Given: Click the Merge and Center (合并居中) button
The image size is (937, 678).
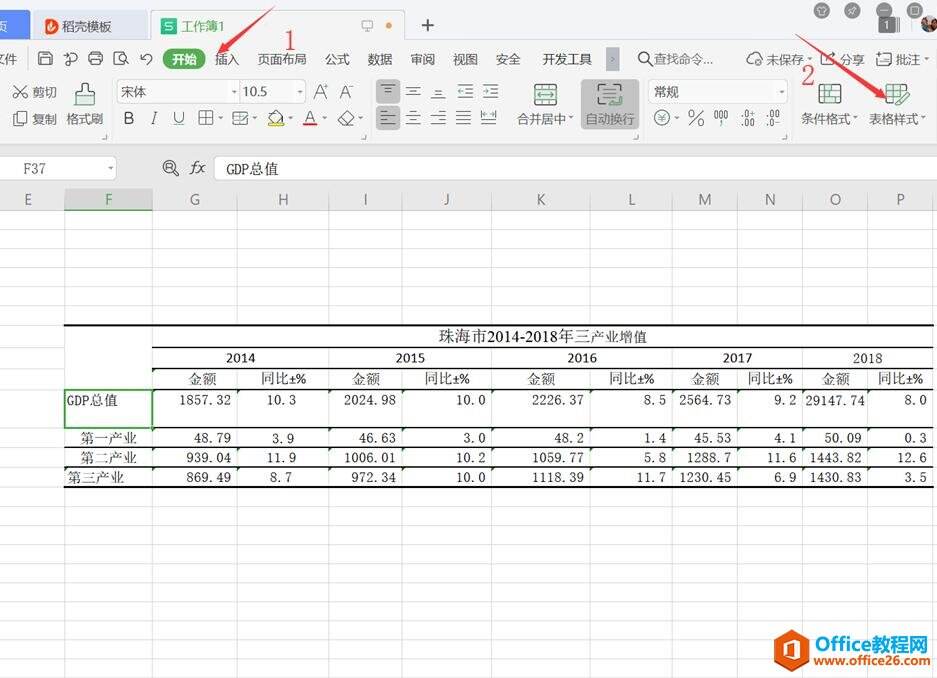Looking at the screenshot, I should click(545, 105).
